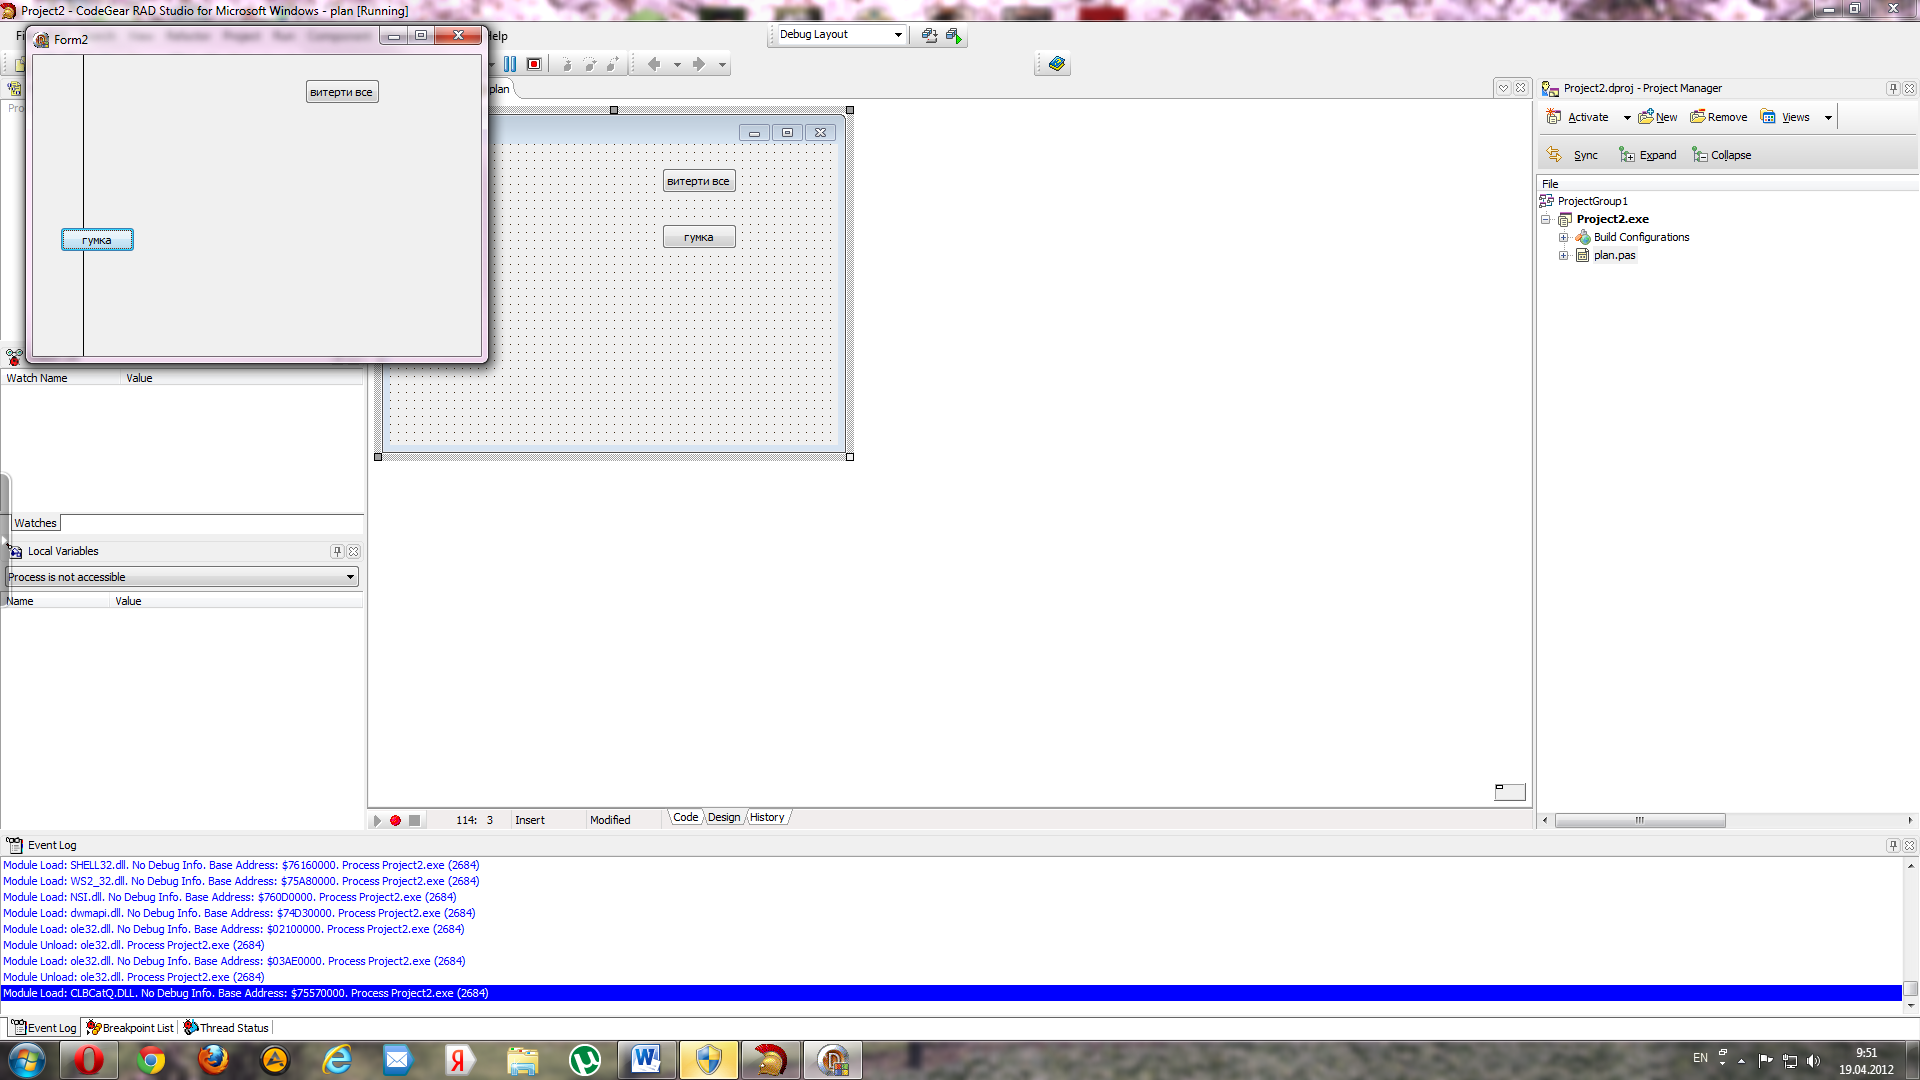Open the Activate dropdown arrow
This screenshot has height=1080, width=1920.
coord(1627,118)
